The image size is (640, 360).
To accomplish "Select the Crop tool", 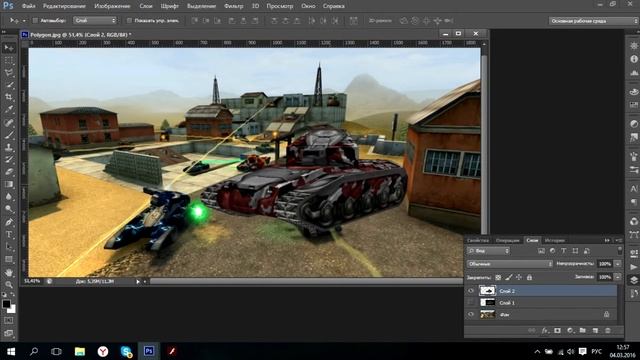I will pos(9,98).
